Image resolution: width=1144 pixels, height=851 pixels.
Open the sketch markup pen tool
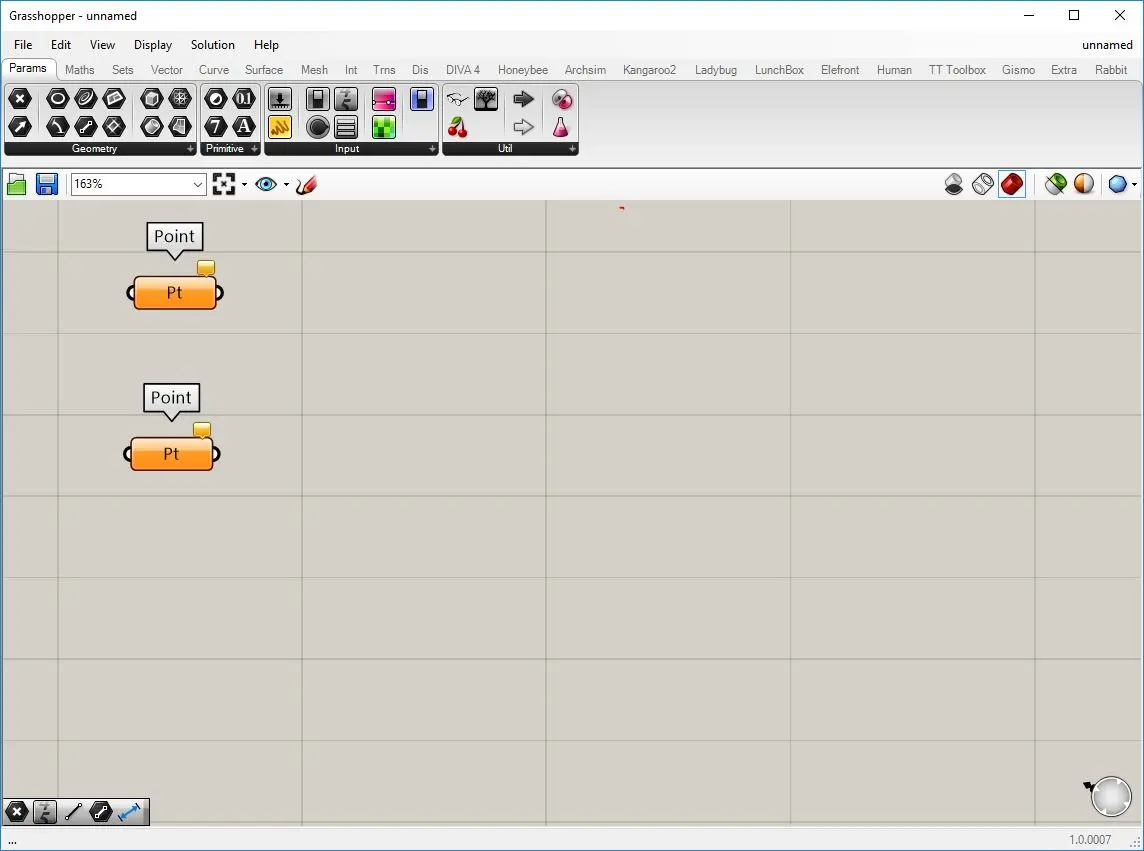point(306,185)
